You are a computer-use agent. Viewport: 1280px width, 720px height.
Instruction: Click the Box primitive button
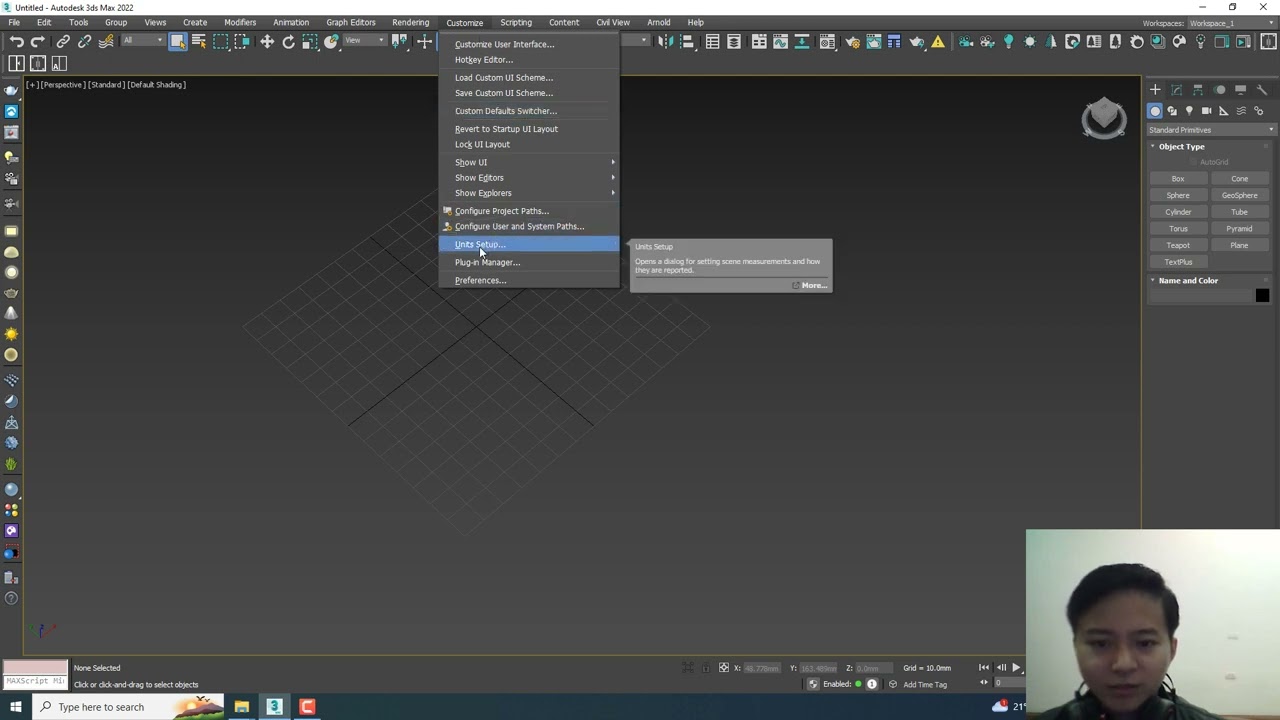[1178, 179]
